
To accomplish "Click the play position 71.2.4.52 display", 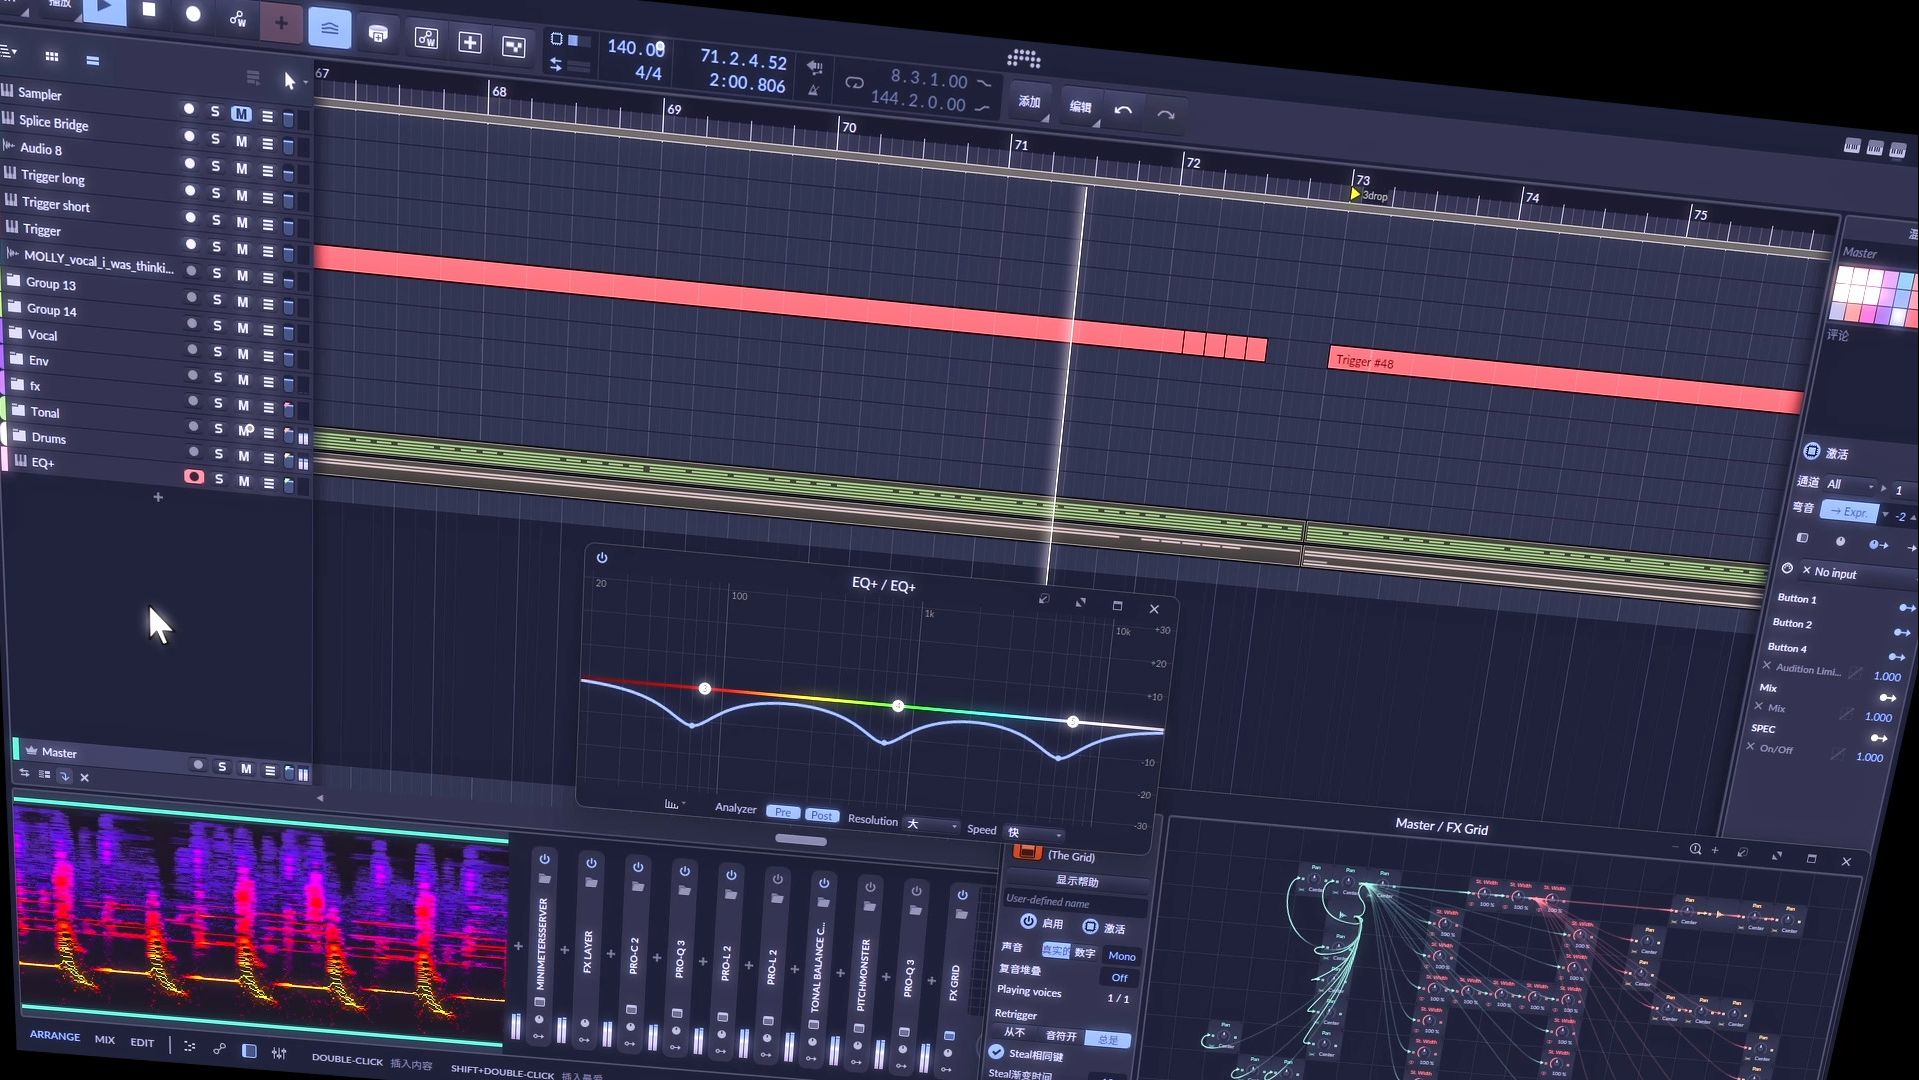I will 743,59.
